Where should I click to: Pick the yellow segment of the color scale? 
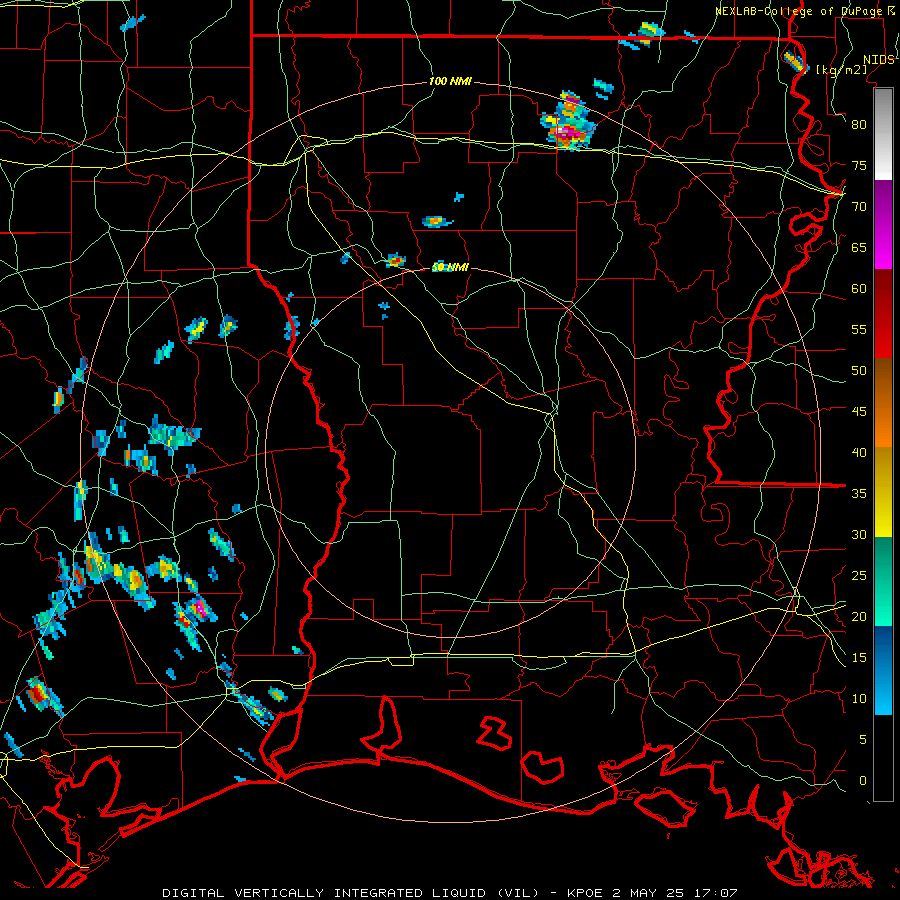click(x=884, y=492)
